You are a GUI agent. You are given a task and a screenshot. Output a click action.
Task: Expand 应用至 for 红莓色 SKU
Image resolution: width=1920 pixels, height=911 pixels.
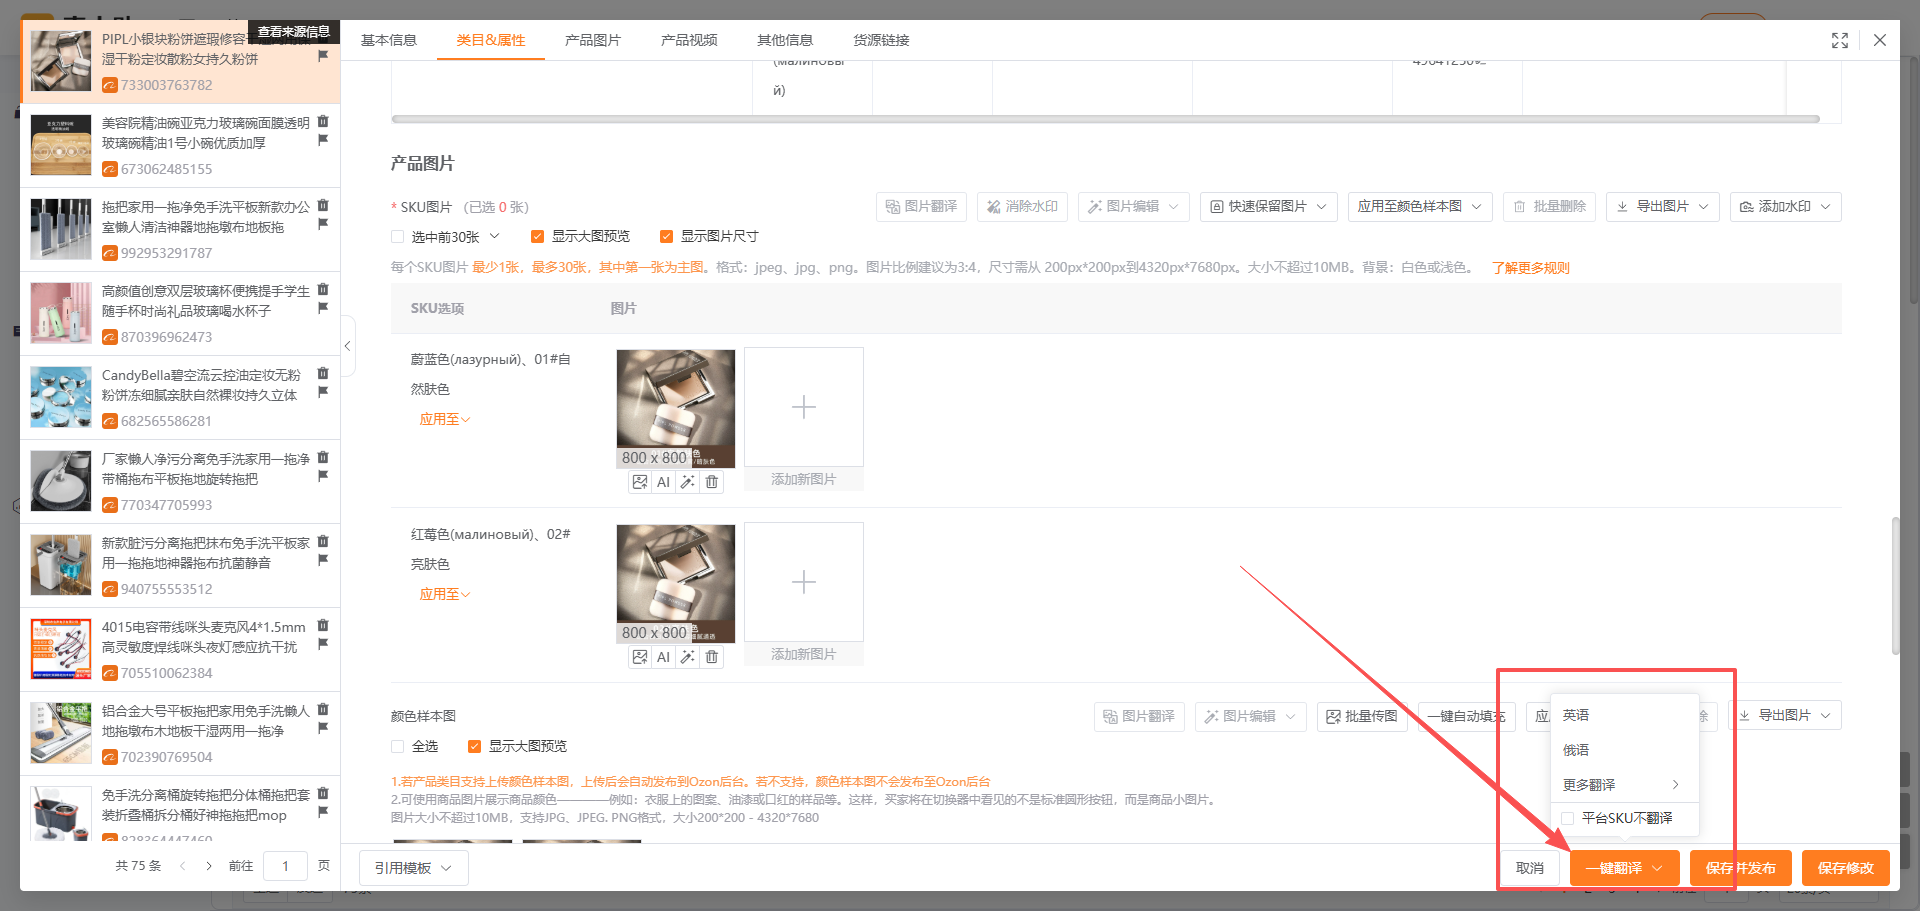tap(445, 594)
